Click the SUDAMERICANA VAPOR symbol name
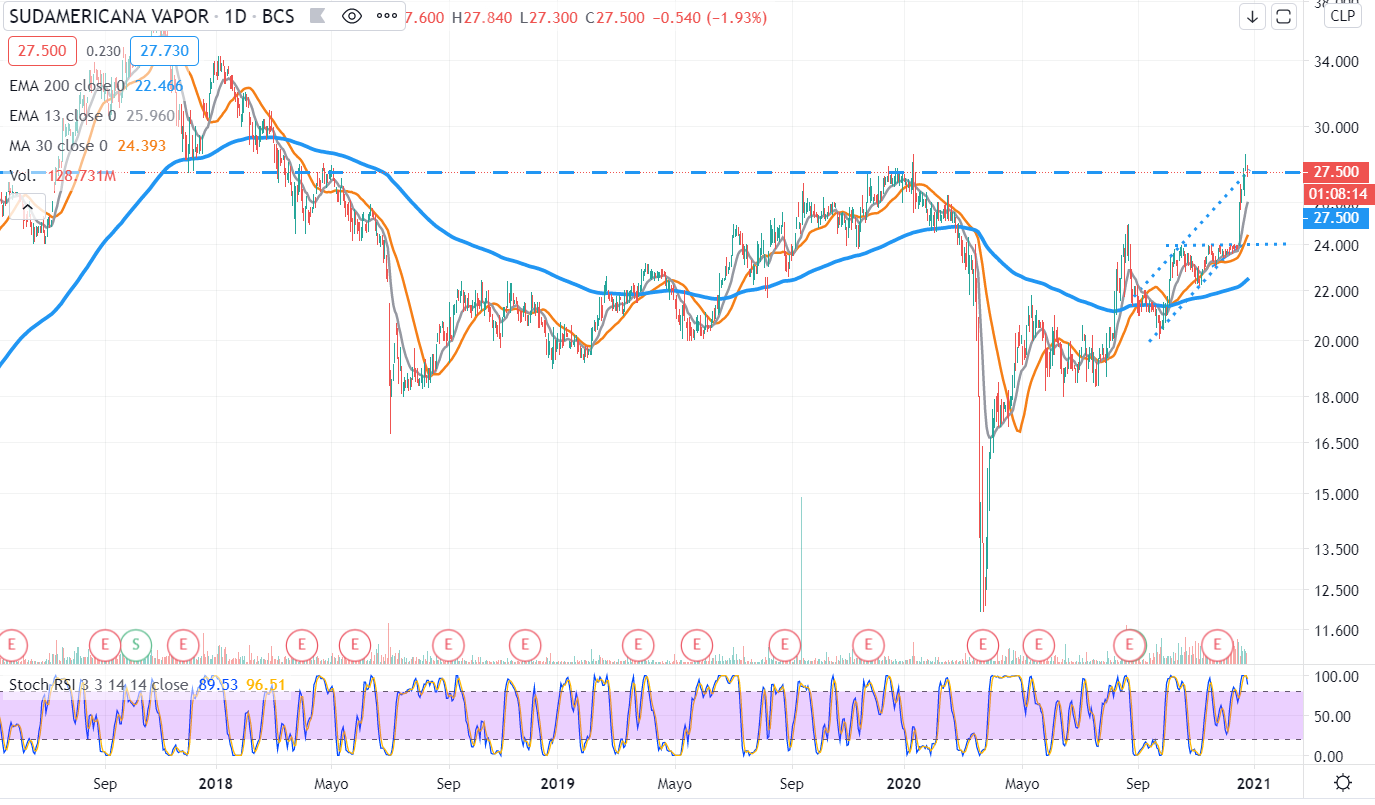The image size is (1375, 805). (109, 16)
